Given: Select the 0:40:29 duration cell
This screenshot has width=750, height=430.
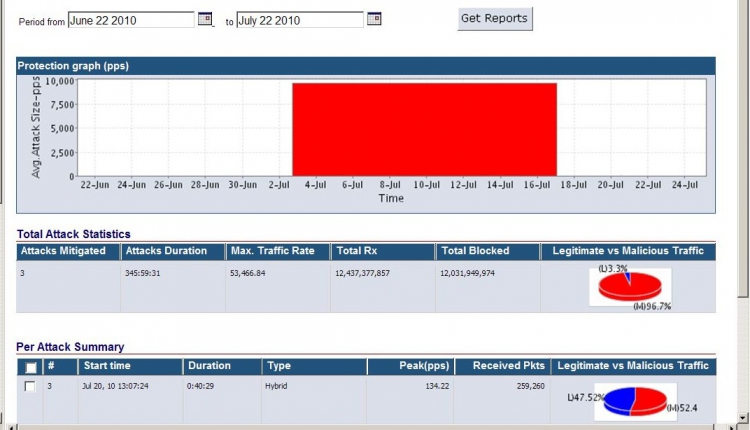Looking at the screenshot, I should [x=200, y=386].
